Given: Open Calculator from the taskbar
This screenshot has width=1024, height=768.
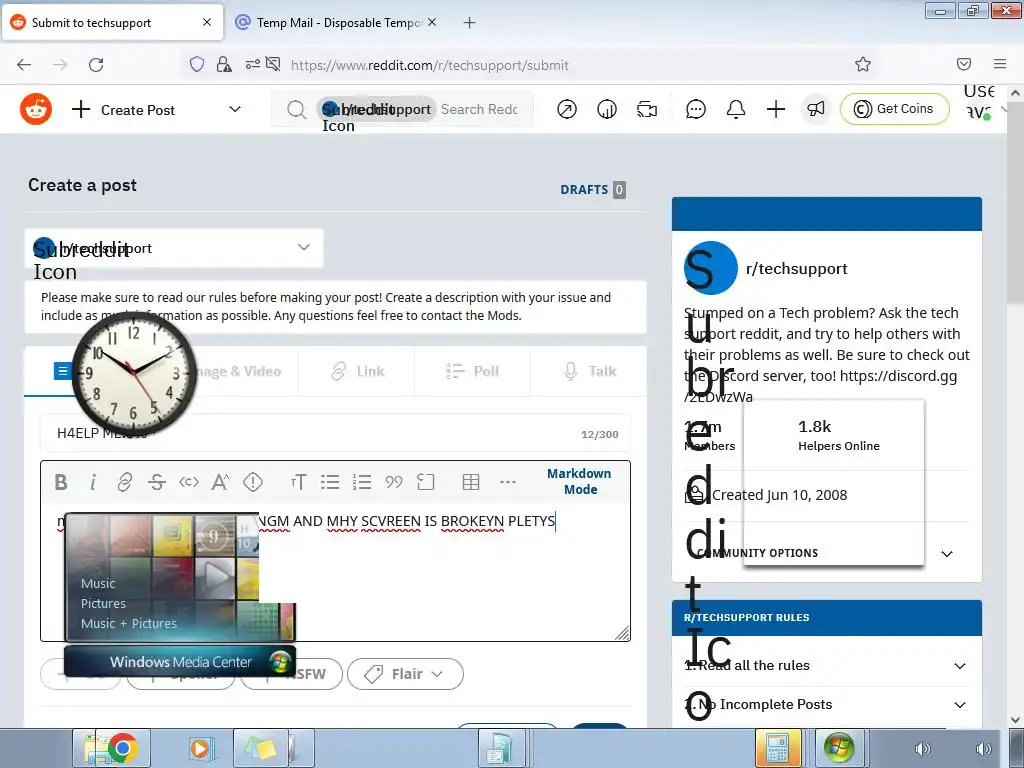Looking at the screenshot, I should coord(777,748).
